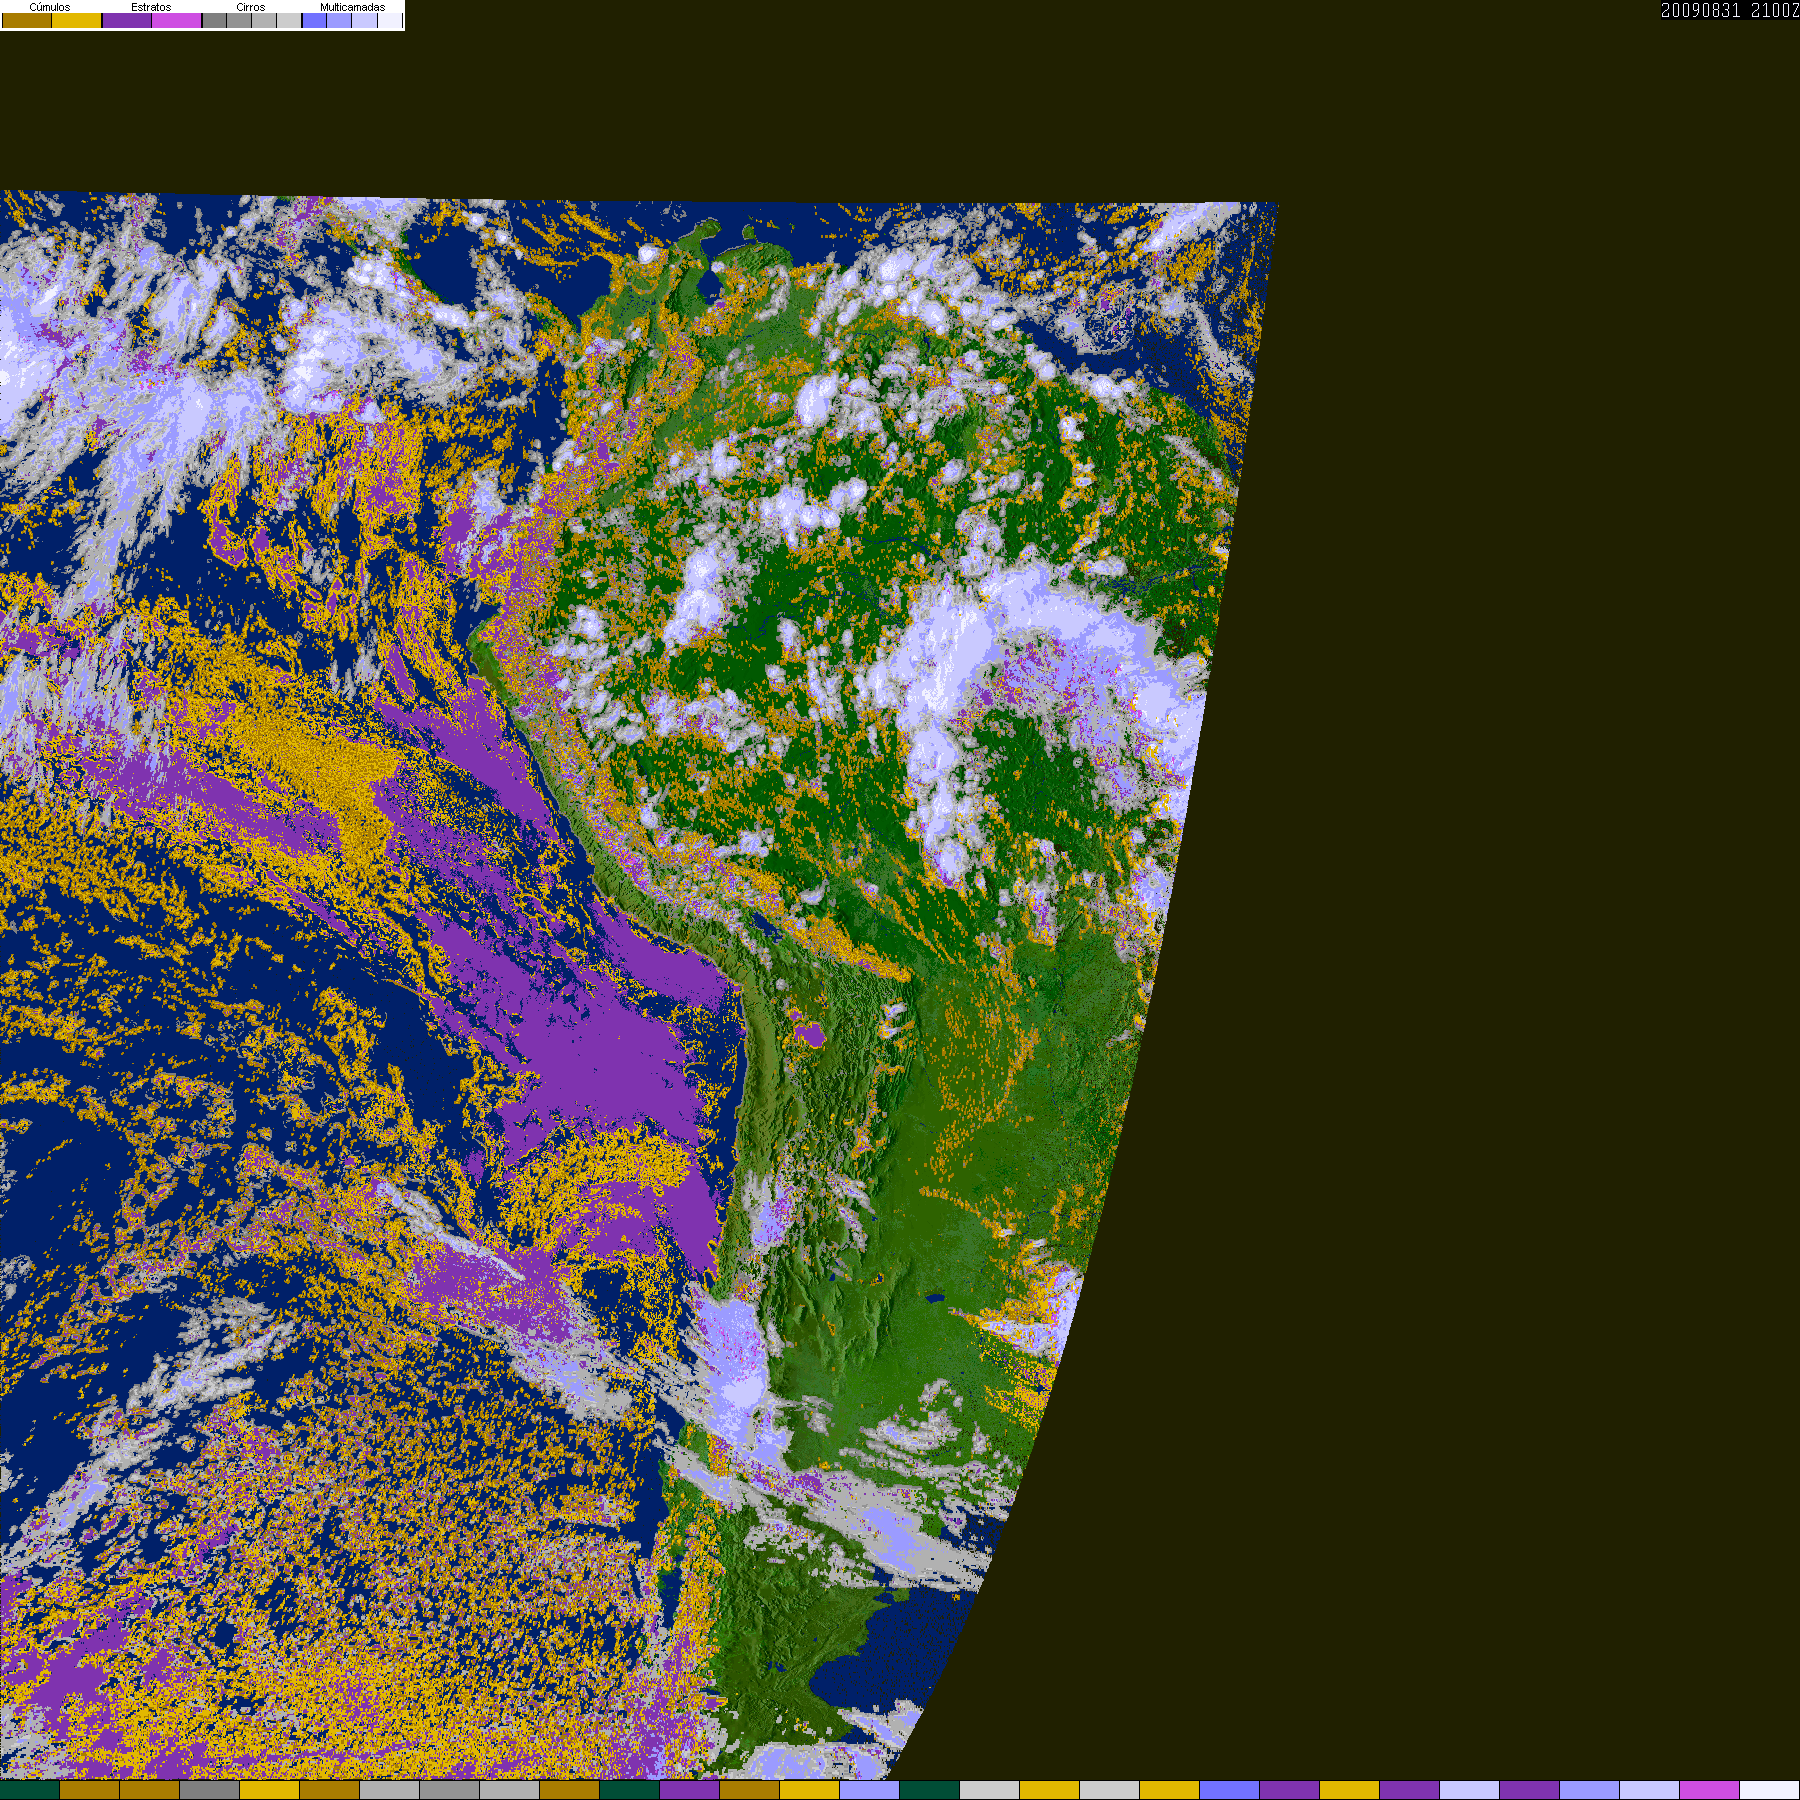The width and height of the screenshot is (1800, 1800).
Task: Select the second-lightest gray Cirros swatch
Action: pyautogui.click(x=264, y=21)
